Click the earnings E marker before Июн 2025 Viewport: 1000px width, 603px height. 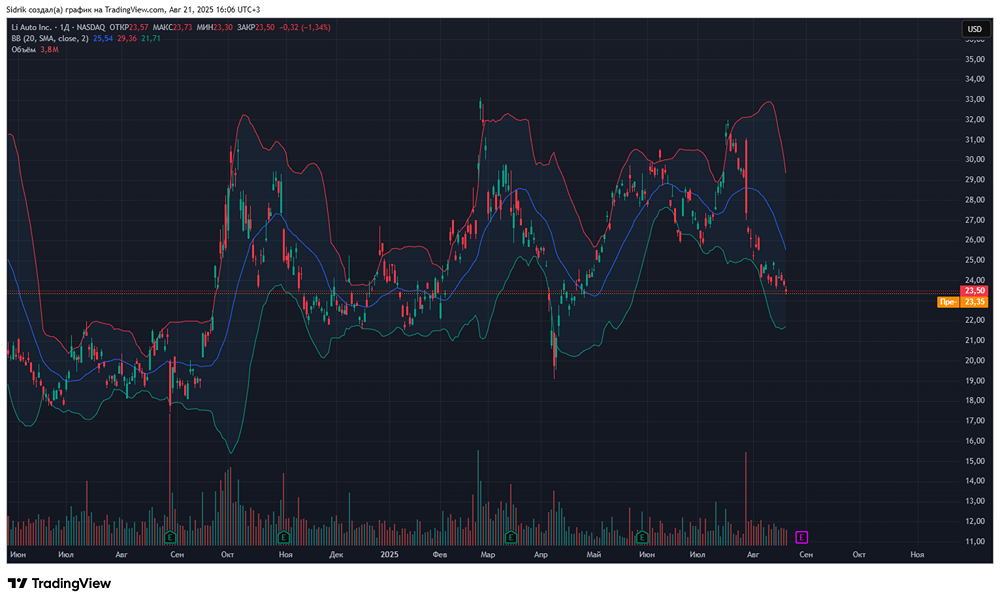[642, 537]
